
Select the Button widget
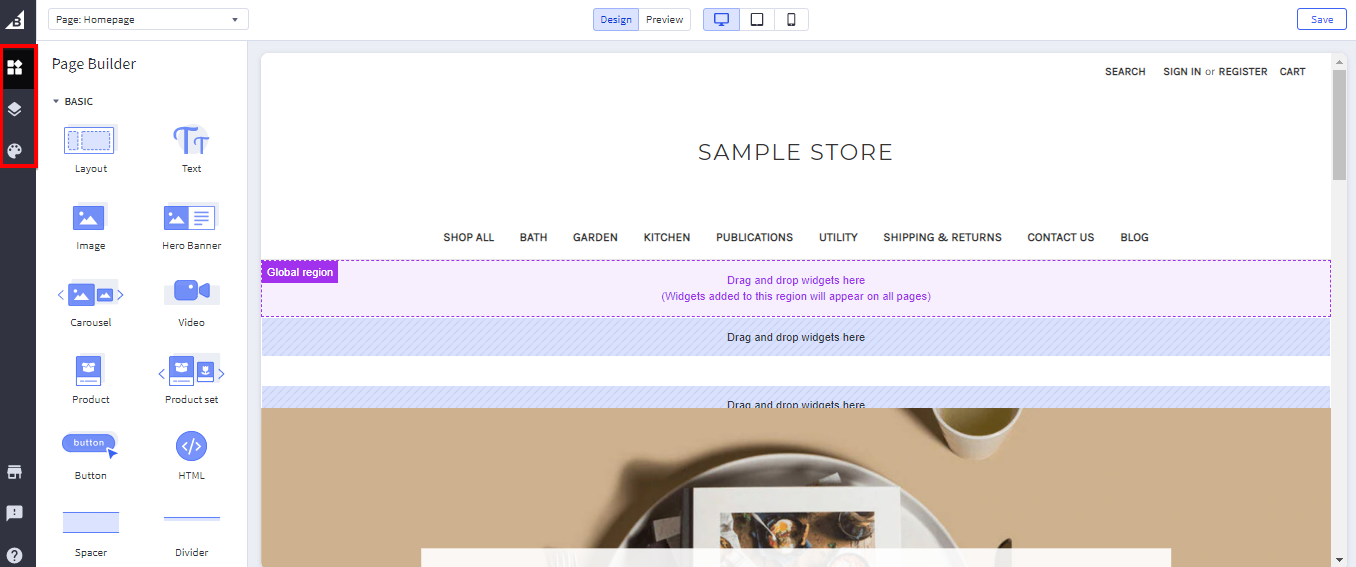tap(91, 457)
